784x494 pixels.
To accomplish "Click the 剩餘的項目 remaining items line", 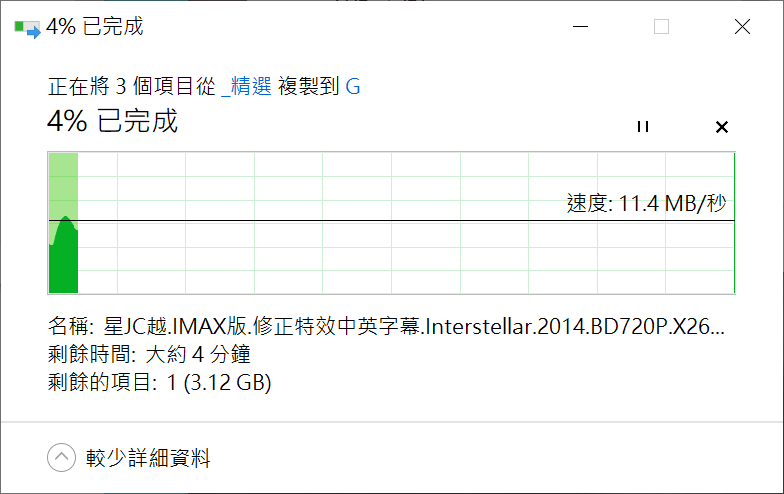I will coord(160,381).
